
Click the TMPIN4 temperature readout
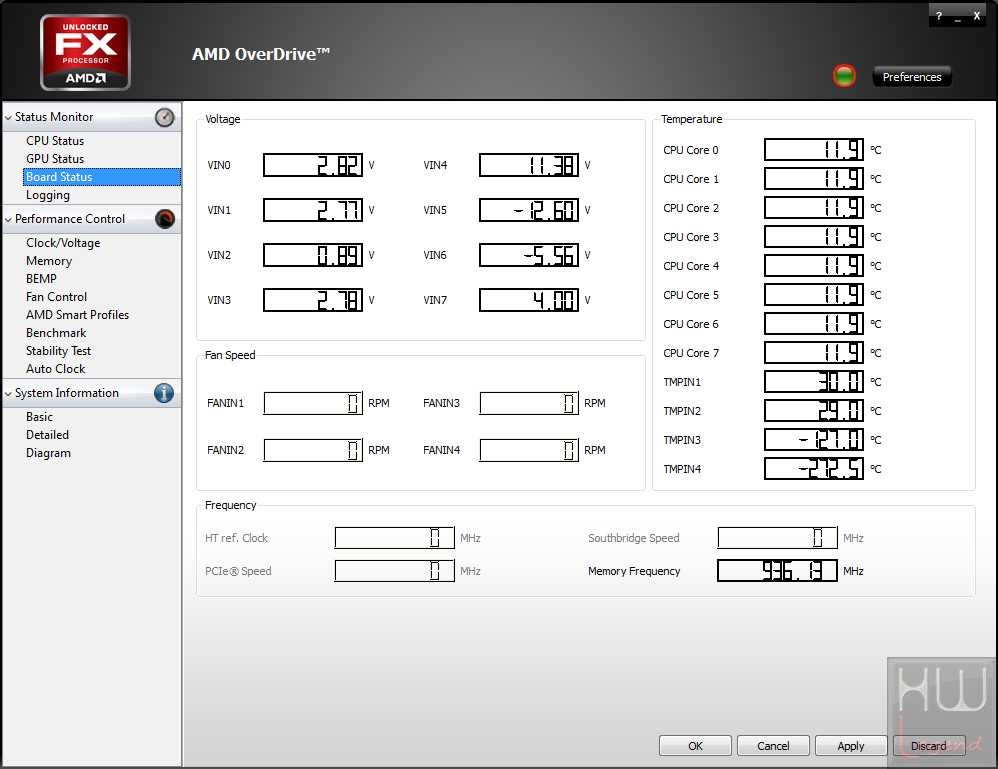point(814,469)
